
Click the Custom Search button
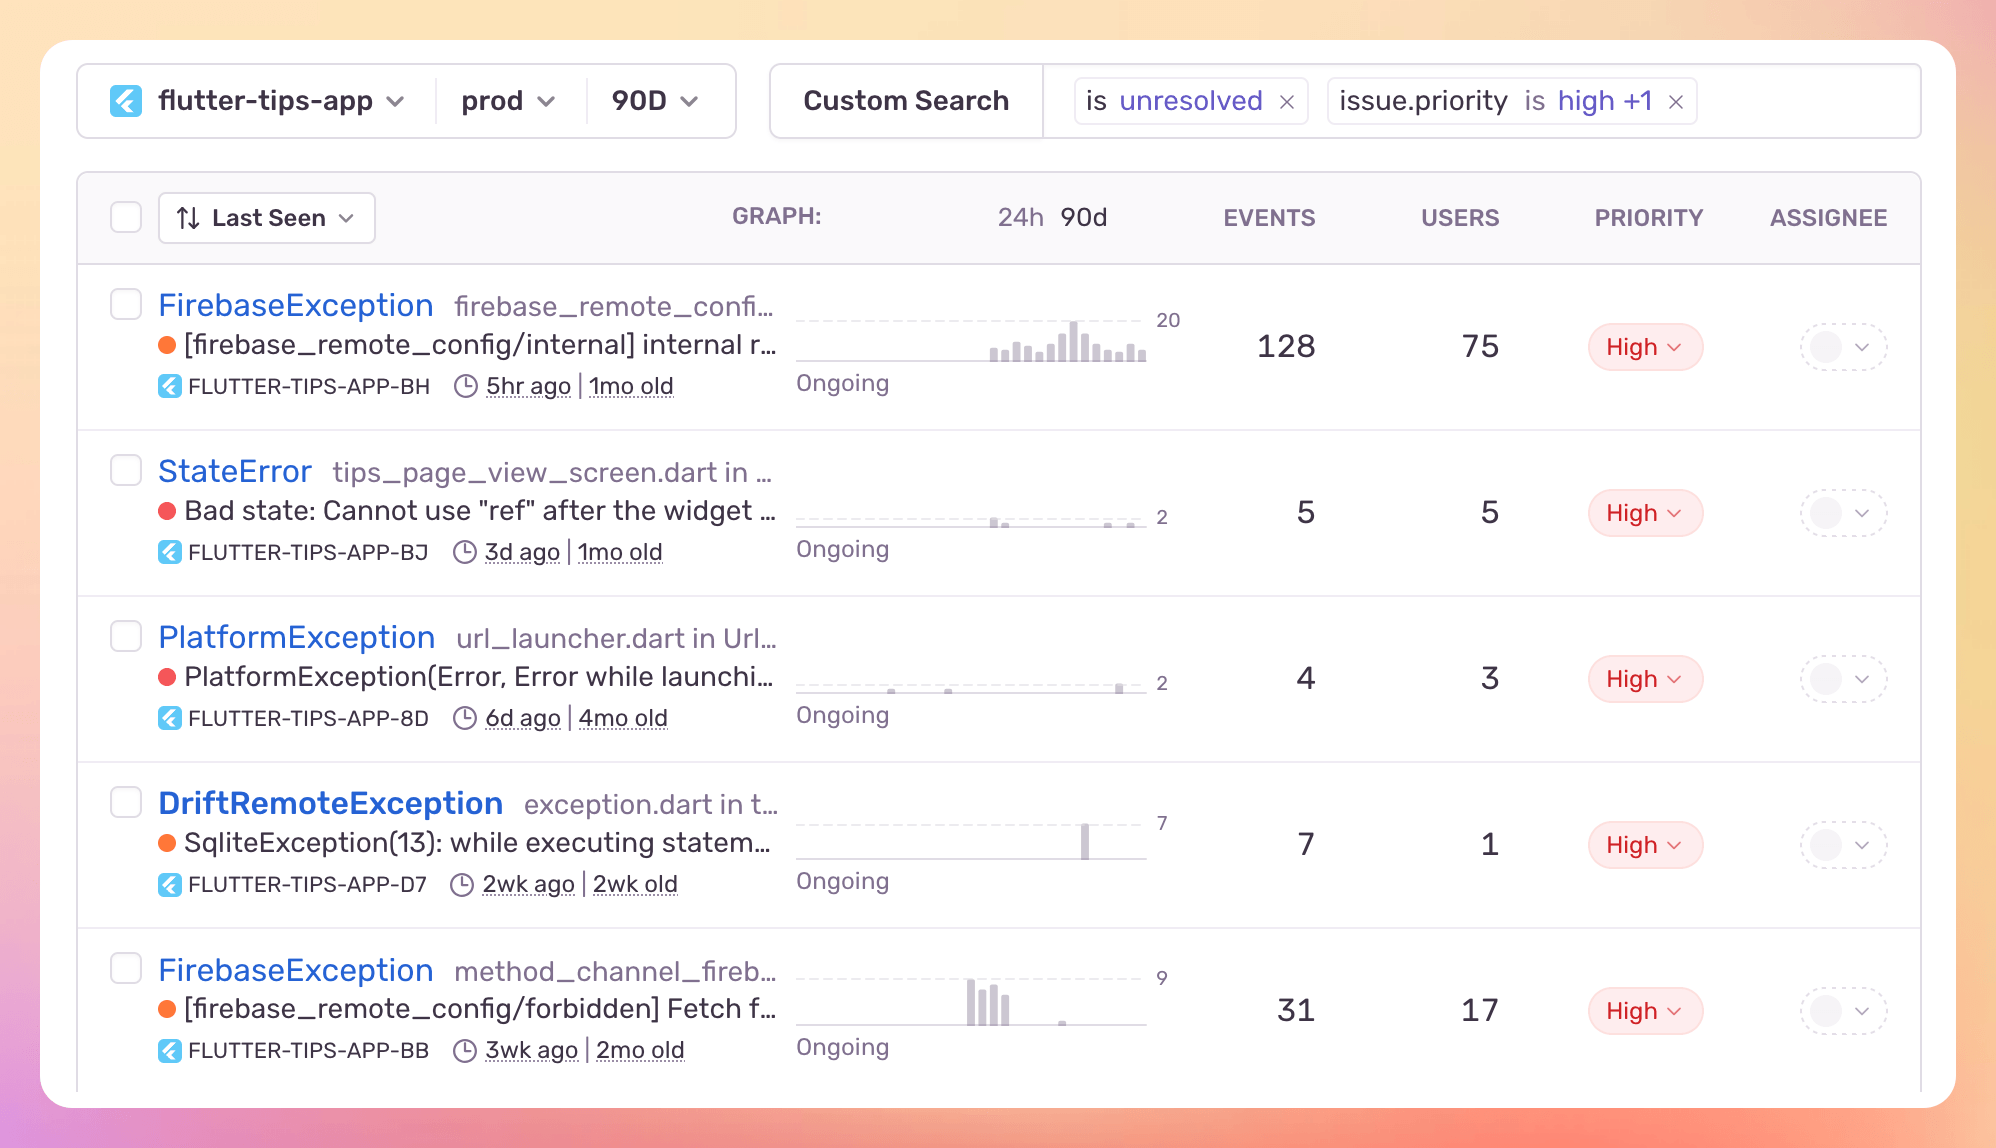click(906, 101)
